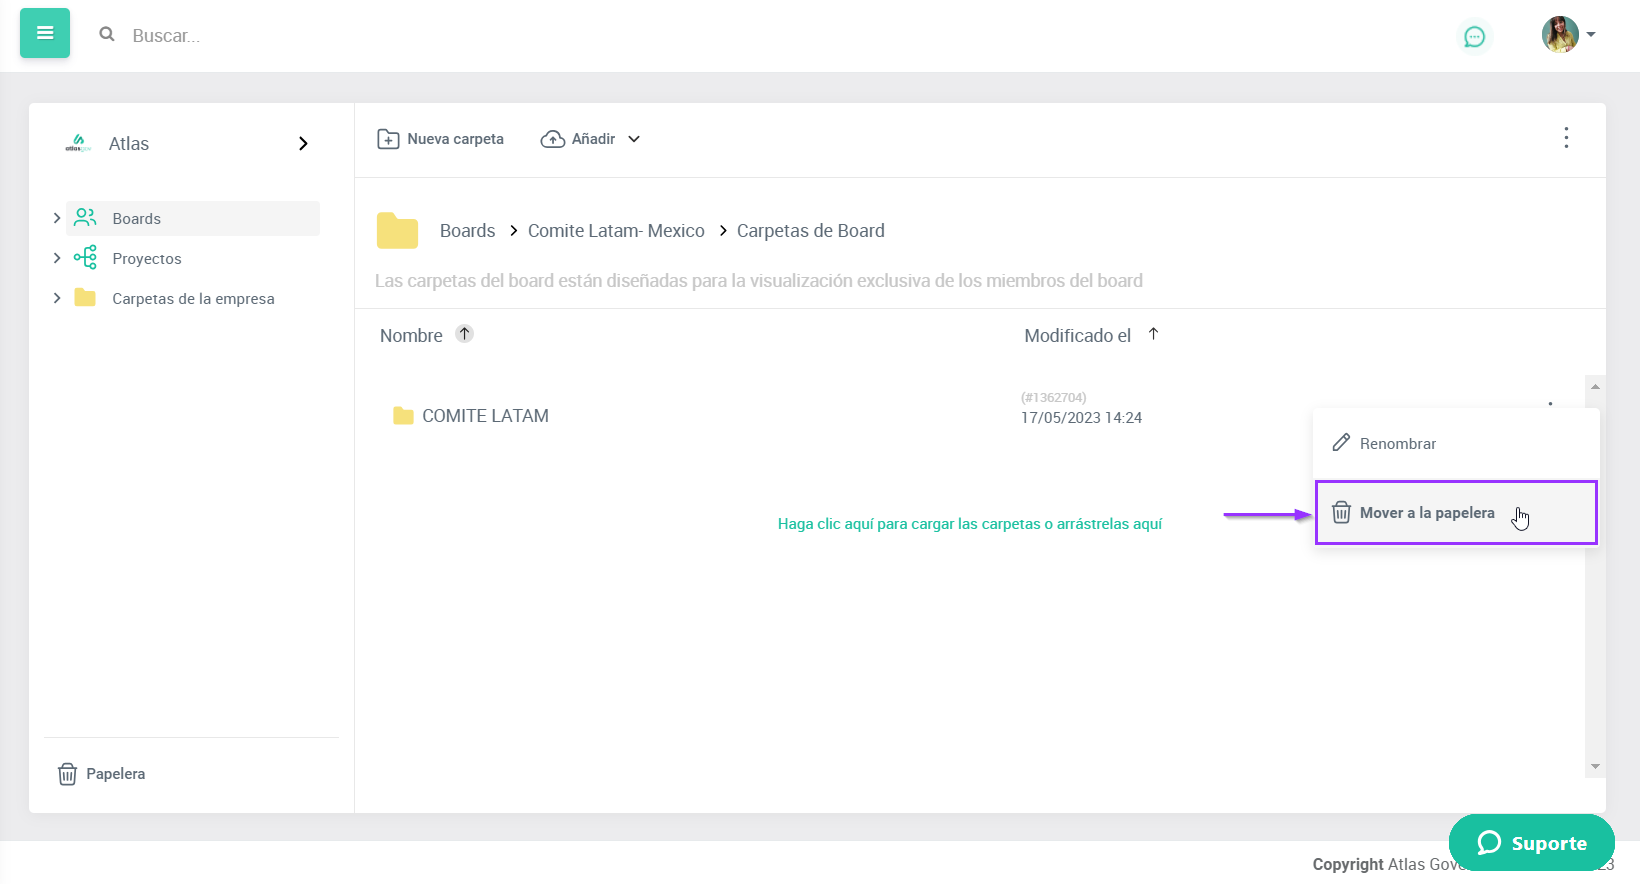
Task: Open the Añadir upload dropdown
Action: (x=590, y=139)
